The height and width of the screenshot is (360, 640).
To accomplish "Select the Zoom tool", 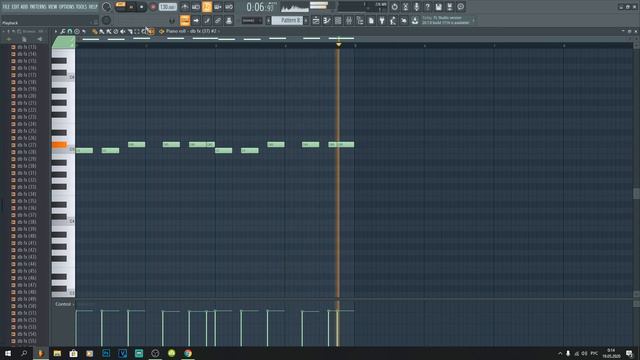I will click(144, 31).
